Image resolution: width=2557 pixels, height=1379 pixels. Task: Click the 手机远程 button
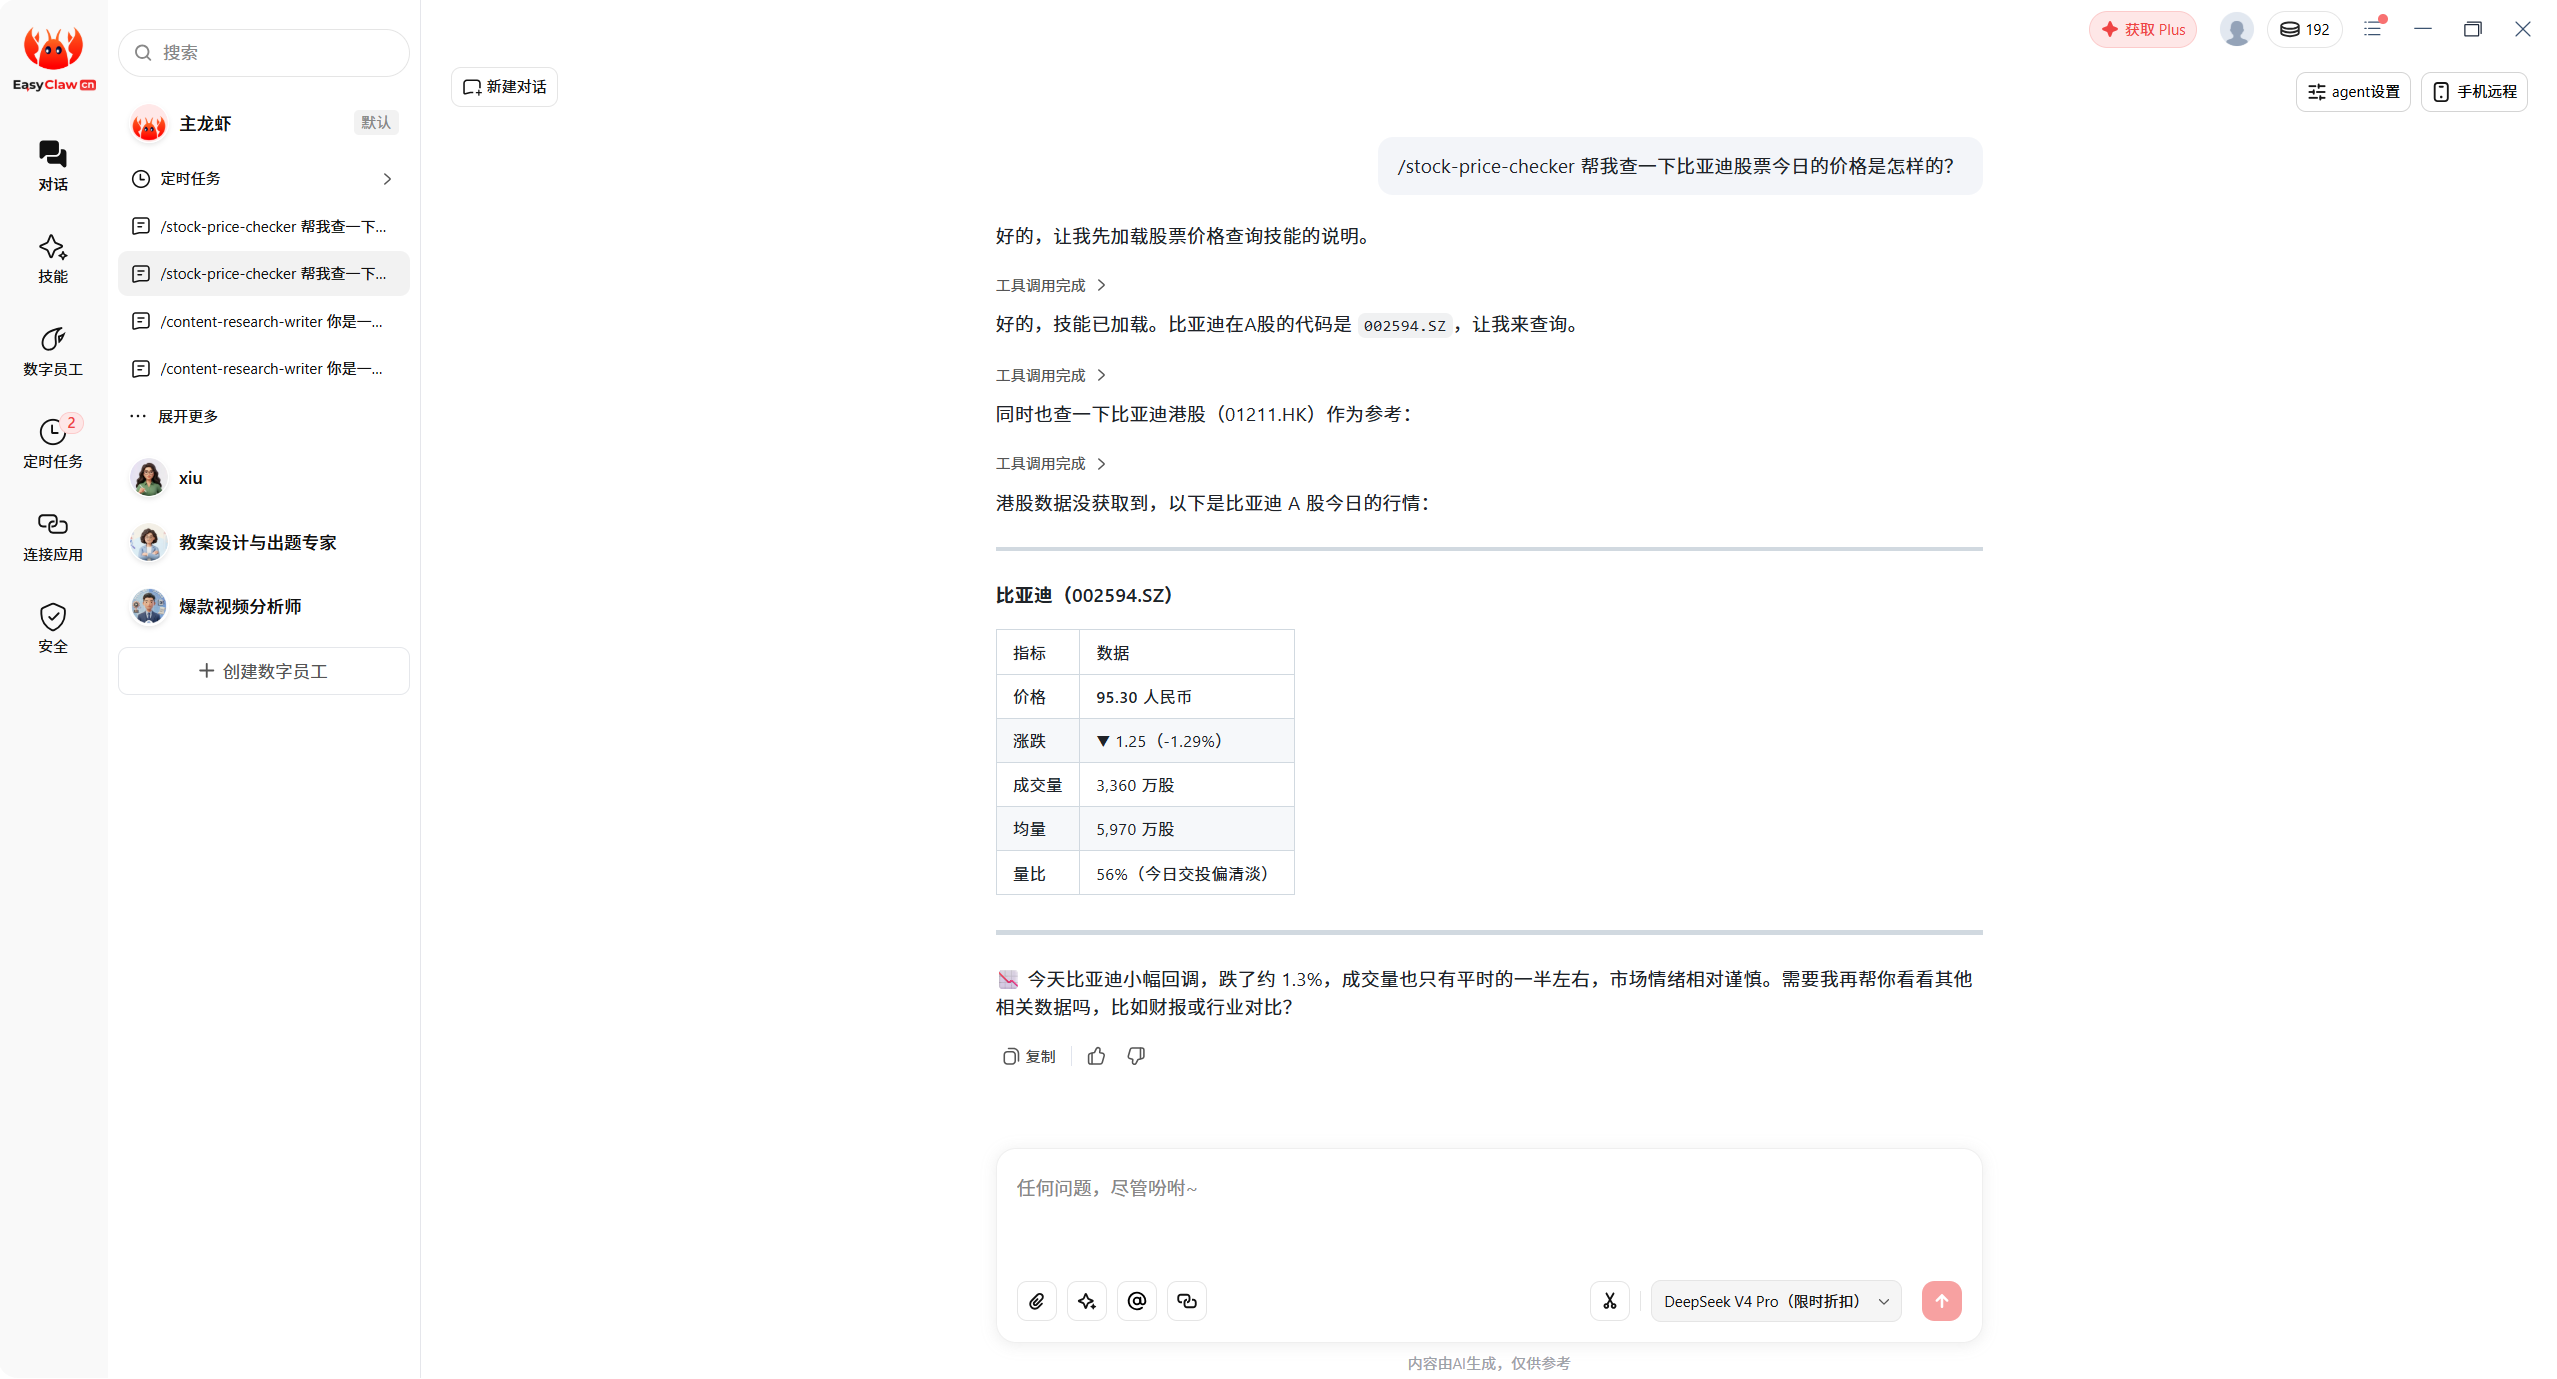click(x=2473, y=92)
